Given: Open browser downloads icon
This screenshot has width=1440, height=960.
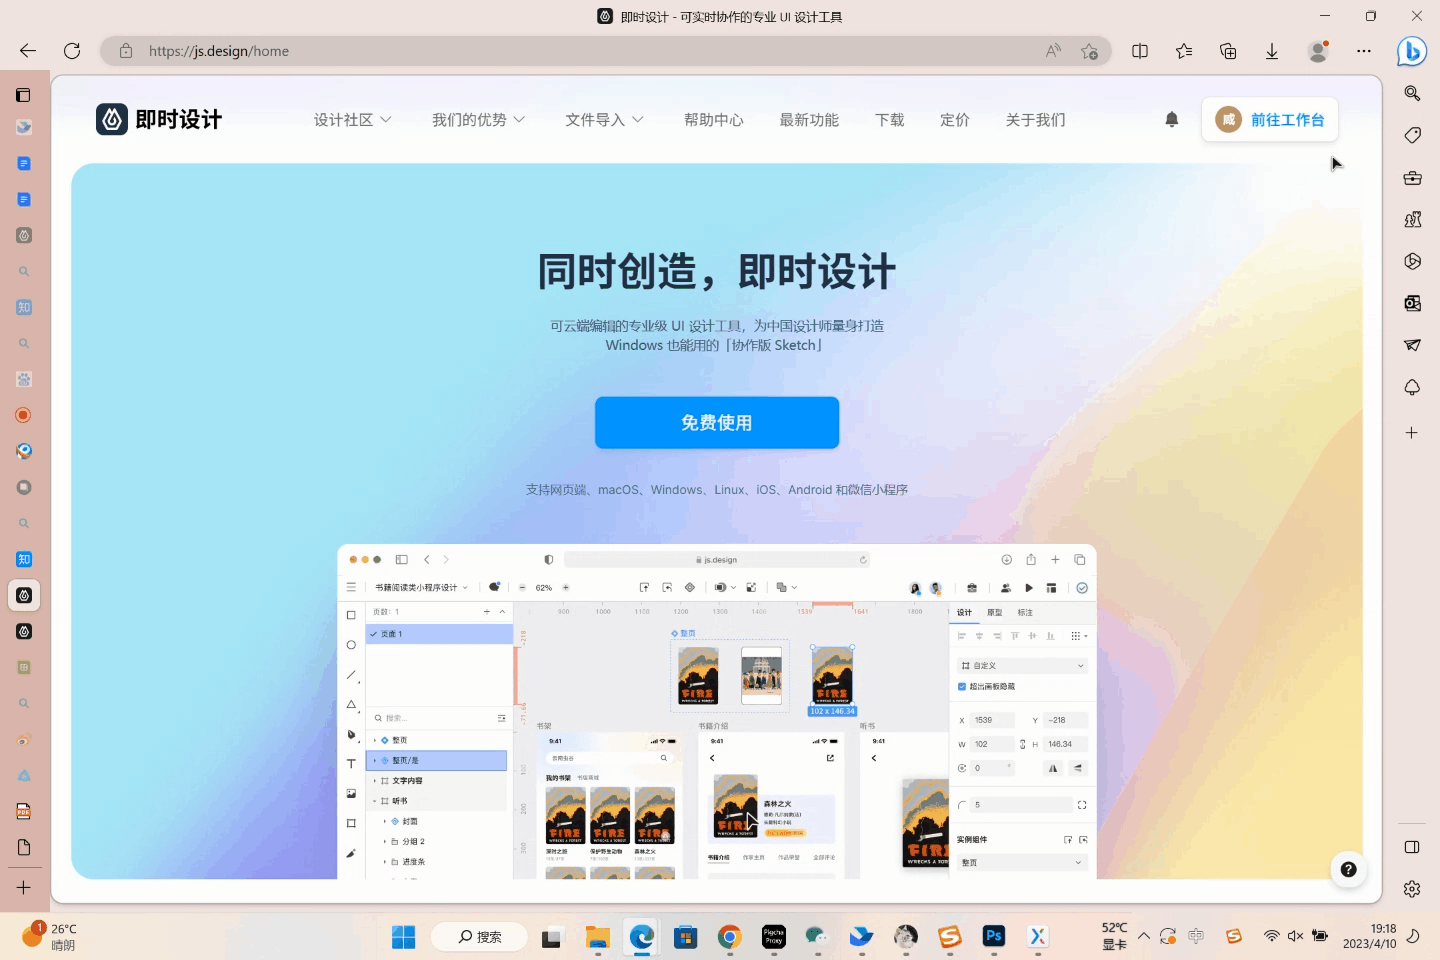Looking at the screenshot, I should pyautogui.click(x=1272, y=51).
